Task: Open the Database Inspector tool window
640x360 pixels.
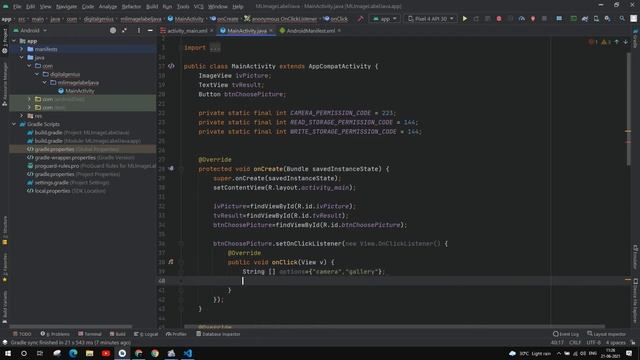Action: click(218, 334)
